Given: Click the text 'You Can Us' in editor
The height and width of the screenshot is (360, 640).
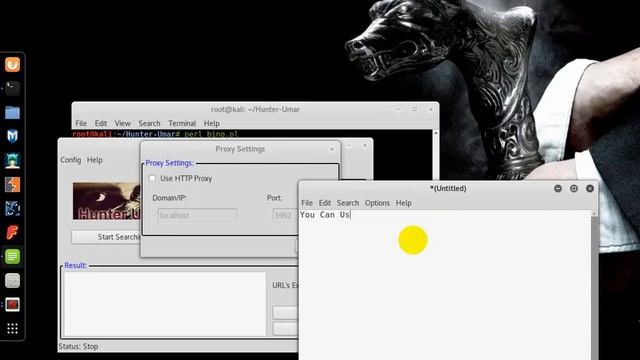Looking at the screenshot, I should 325,215.
